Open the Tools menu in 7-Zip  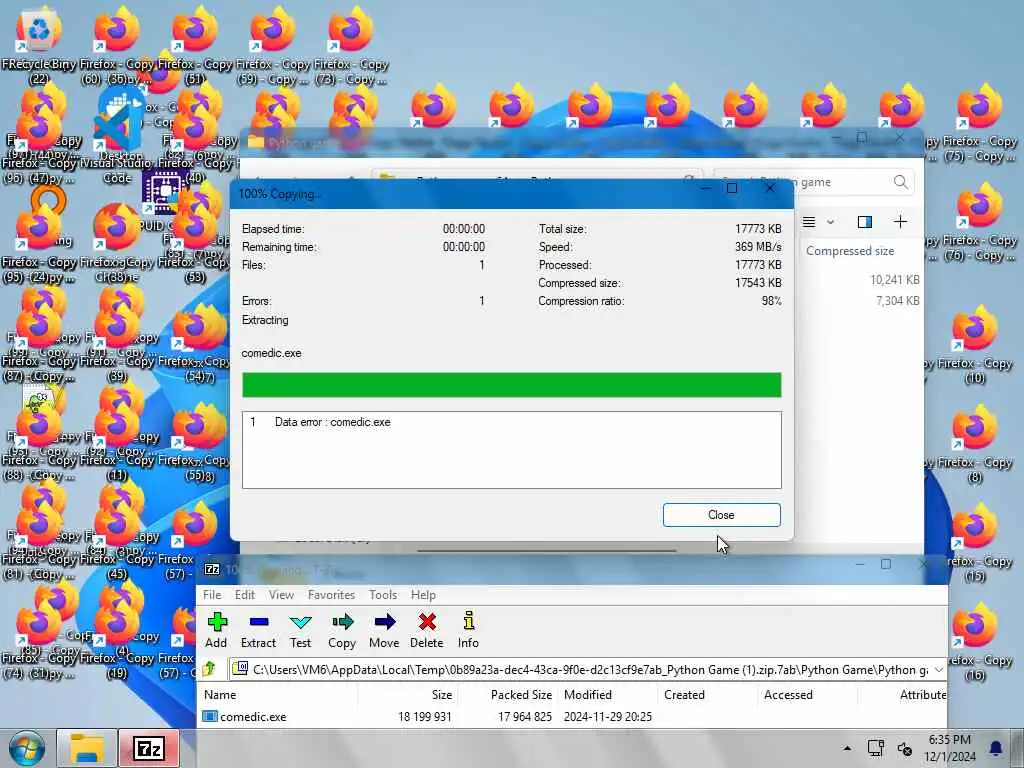(383, 595)
